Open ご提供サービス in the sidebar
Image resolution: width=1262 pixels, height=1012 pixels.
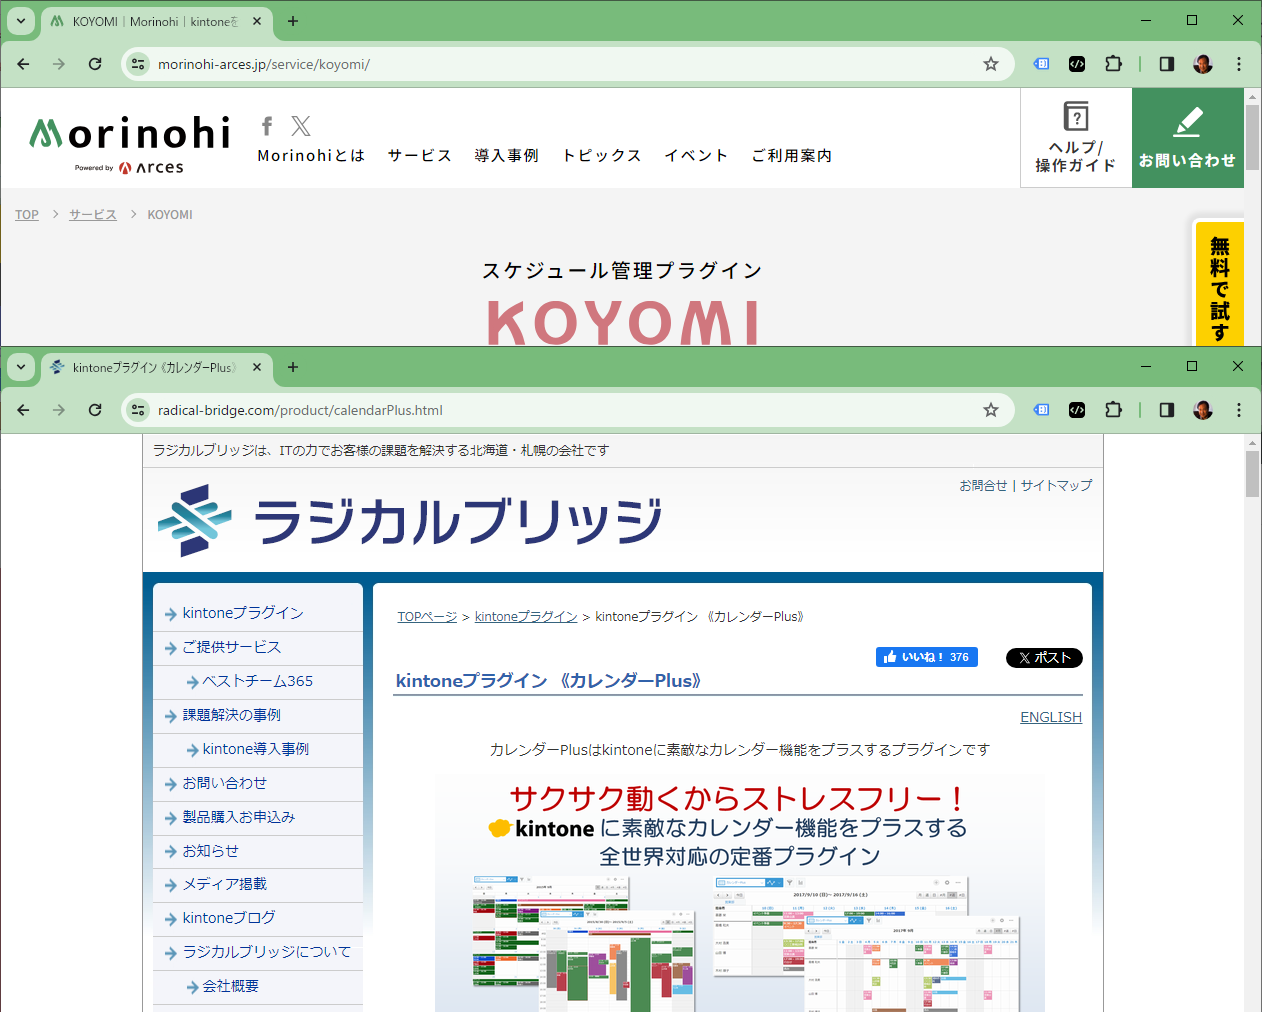coord(258,648)
